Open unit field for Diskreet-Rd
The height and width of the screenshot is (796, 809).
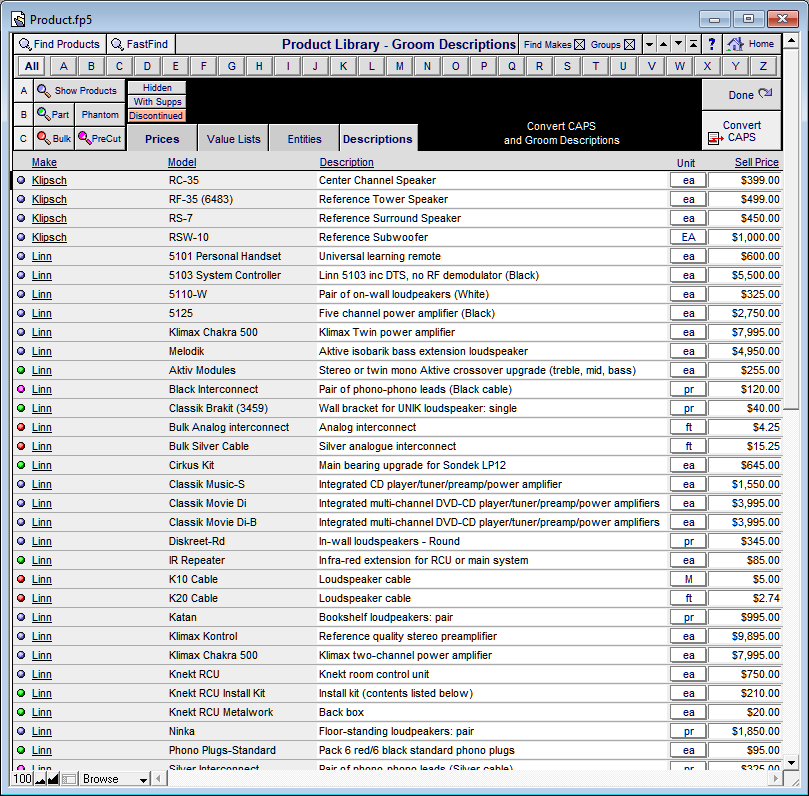pos(688,541)
